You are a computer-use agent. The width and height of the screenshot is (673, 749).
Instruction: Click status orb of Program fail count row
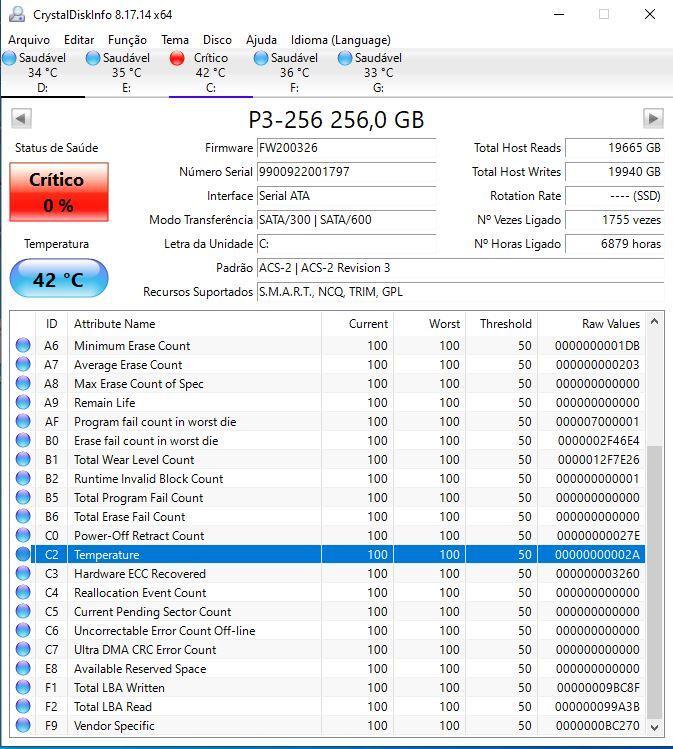click(x=23, y=421)
